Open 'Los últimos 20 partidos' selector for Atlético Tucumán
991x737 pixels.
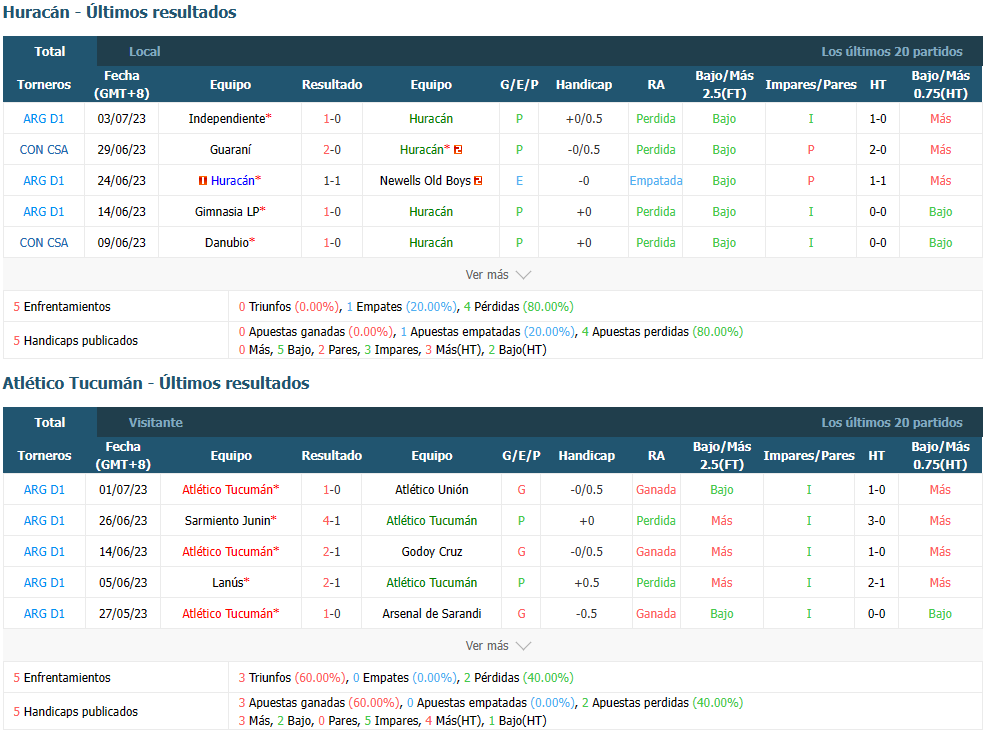[x=892, y=423]
